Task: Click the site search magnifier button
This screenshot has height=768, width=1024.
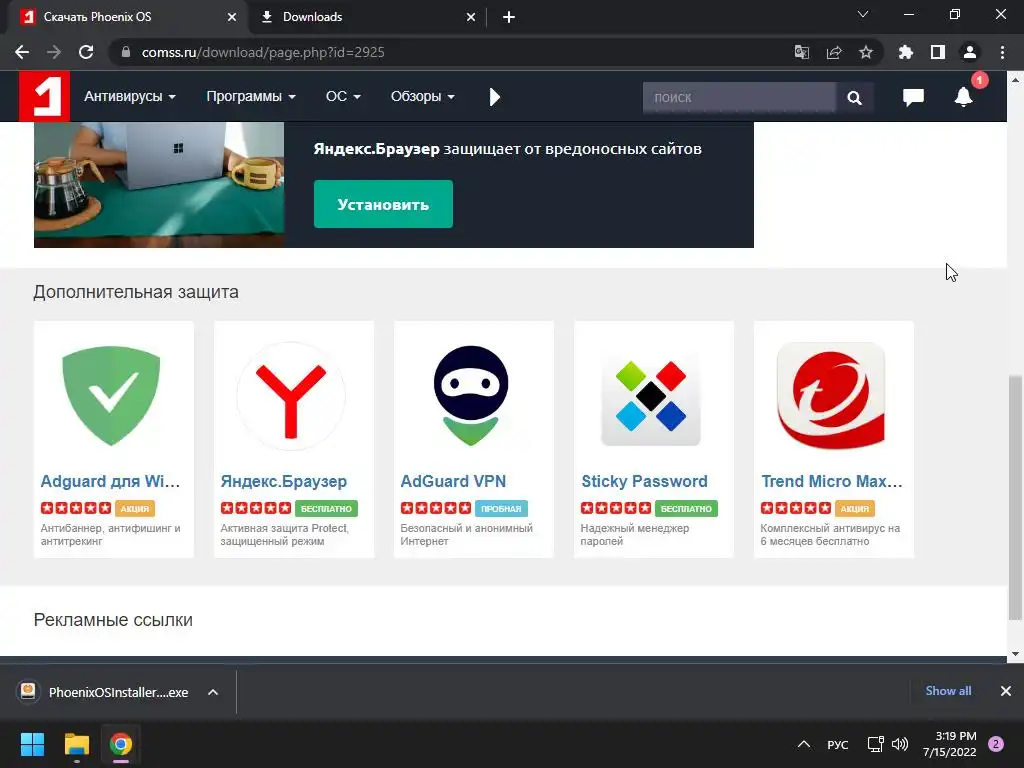Action: (x=854, y=98)
